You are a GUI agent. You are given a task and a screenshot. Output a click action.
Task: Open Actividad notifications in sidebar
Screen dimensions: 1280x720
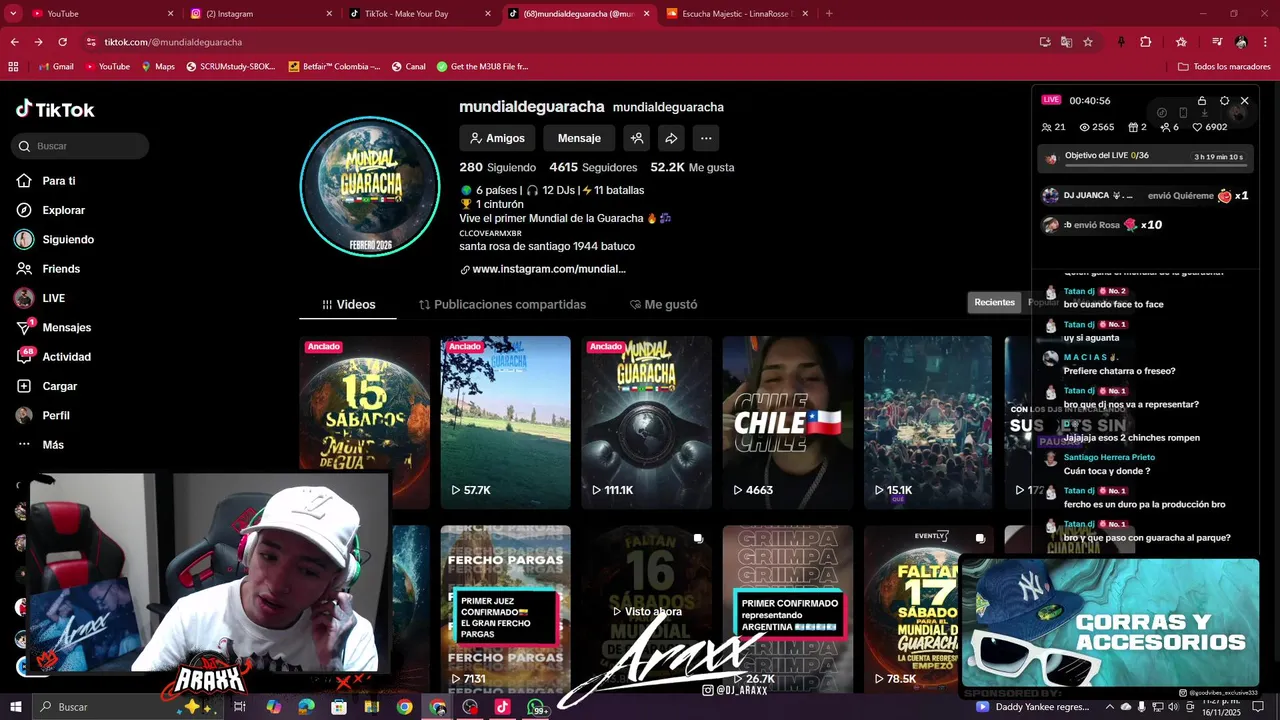click(54, 357)
